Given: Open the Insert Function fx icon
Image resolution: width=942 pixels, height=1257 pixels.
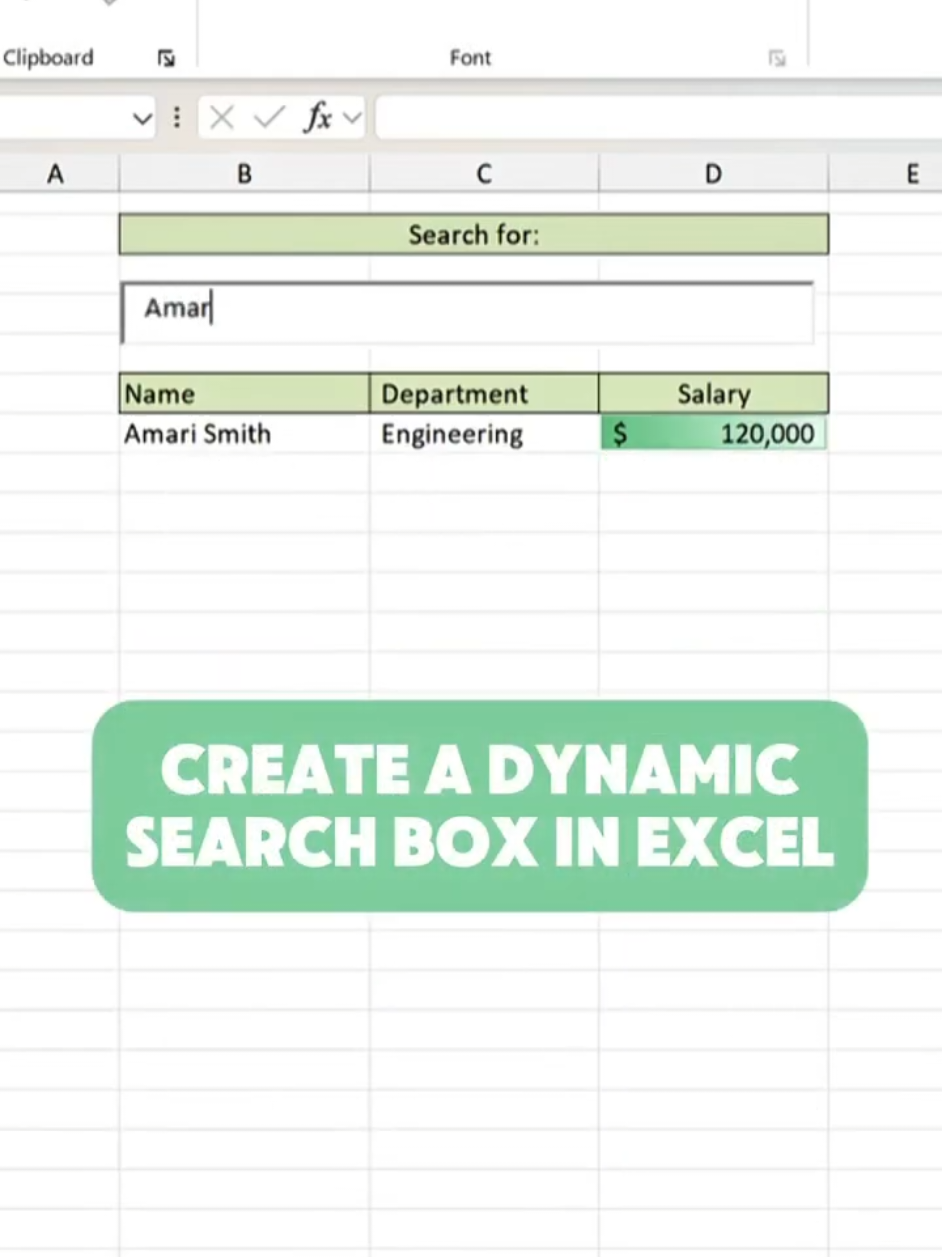Looking at the screenshot, I should 318,118.
